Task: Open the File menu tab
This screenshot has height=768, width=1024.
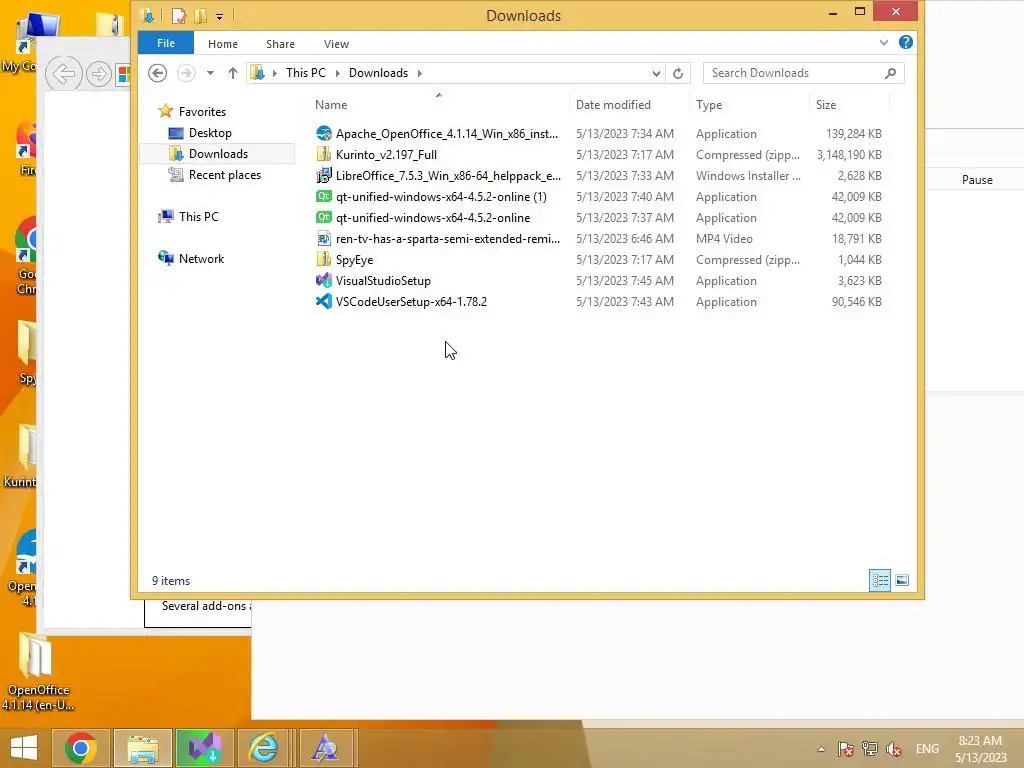Action: pos(166,43)
